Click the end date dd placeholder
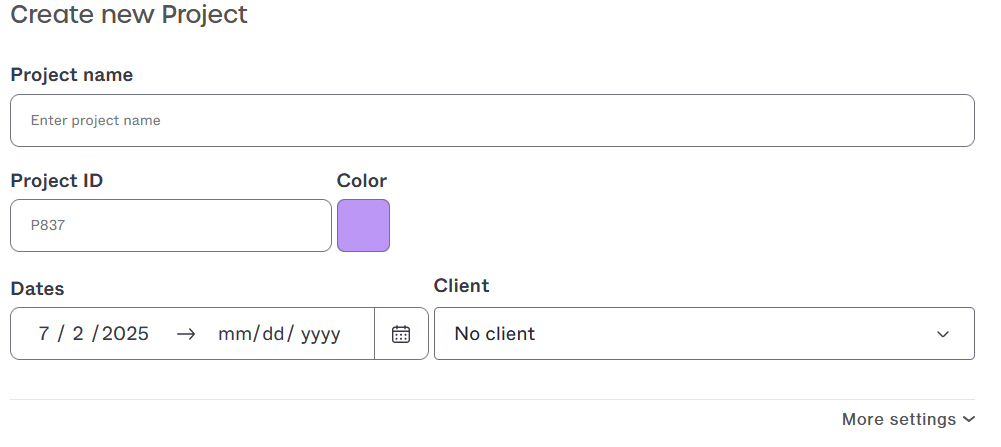 tap(272, 334)
